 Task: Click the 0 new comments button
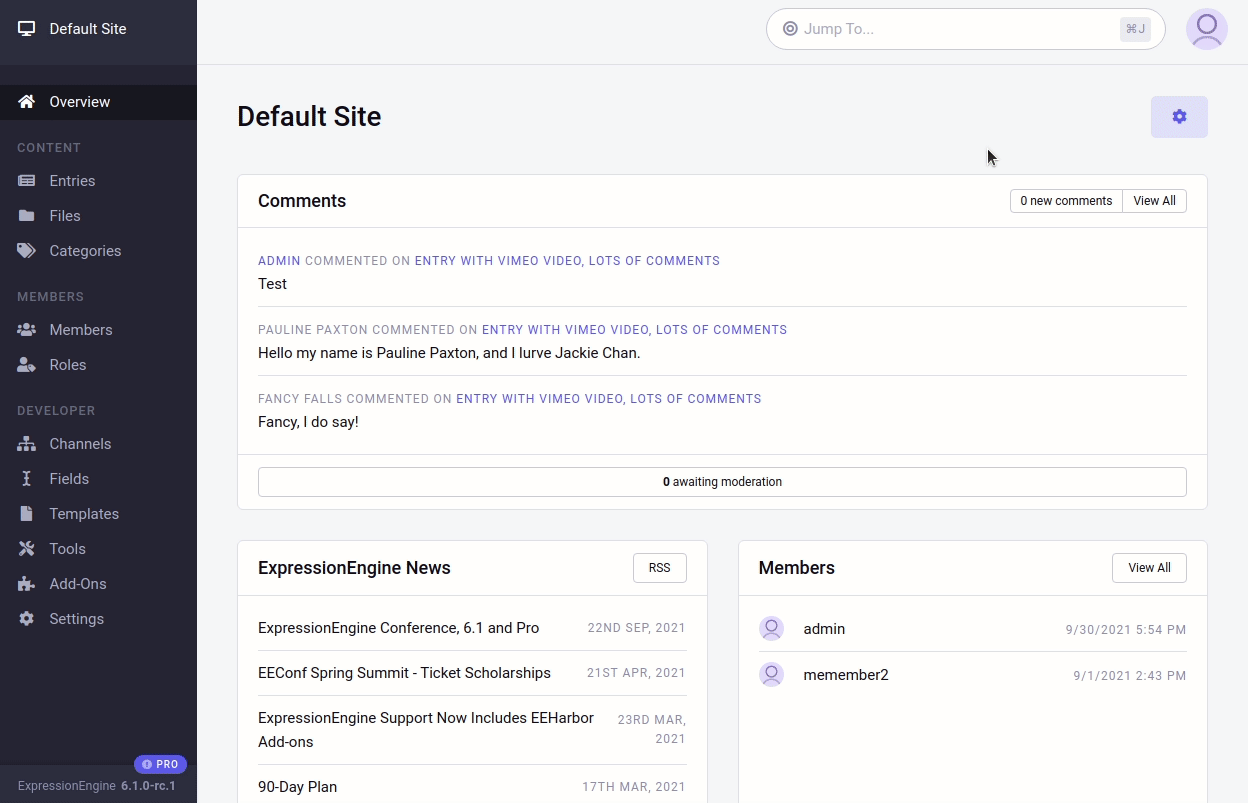pos(1066,201)
